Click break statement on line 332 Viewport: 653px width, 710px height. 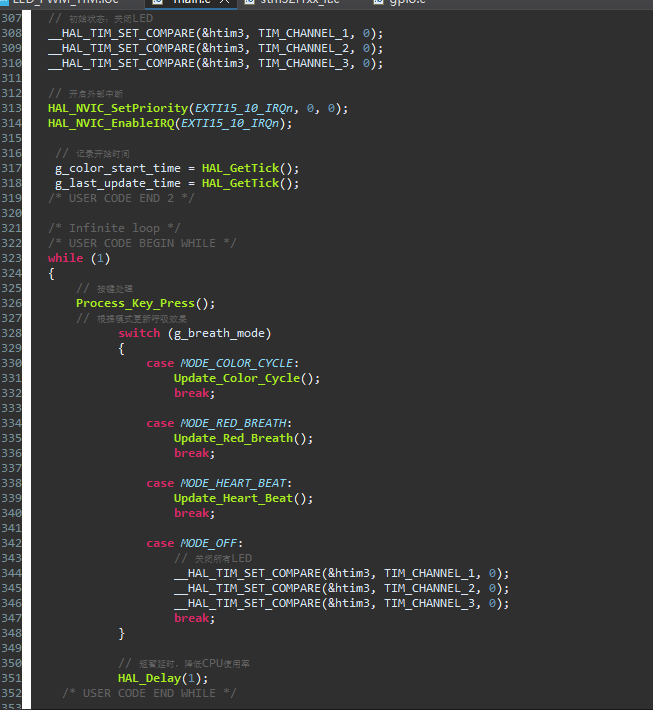coord(192,393)
